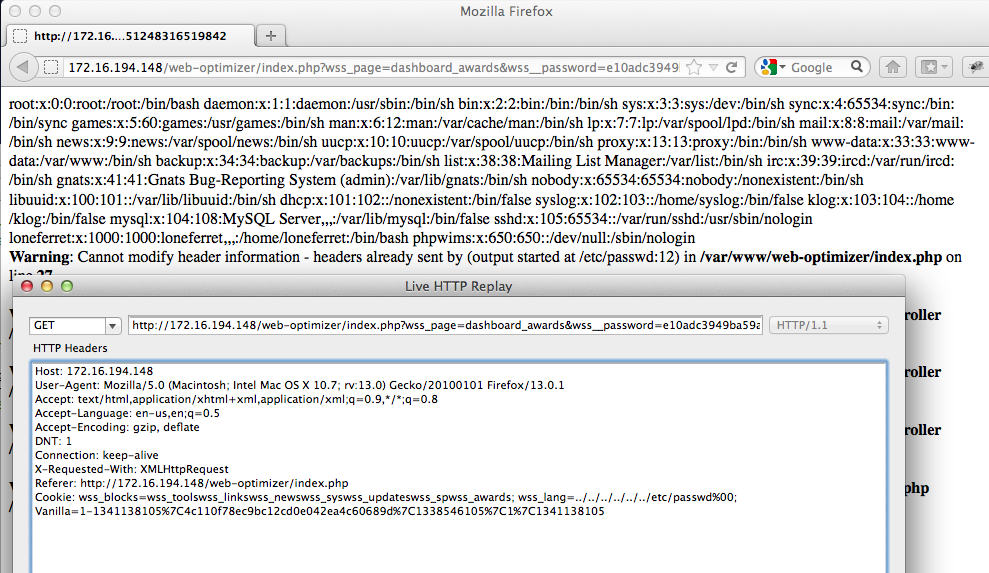This screenshot has height=573, width=989.
Task: Click the Accept-Encoding: gzip, deflate line
Action: click(x=117, y=427)
